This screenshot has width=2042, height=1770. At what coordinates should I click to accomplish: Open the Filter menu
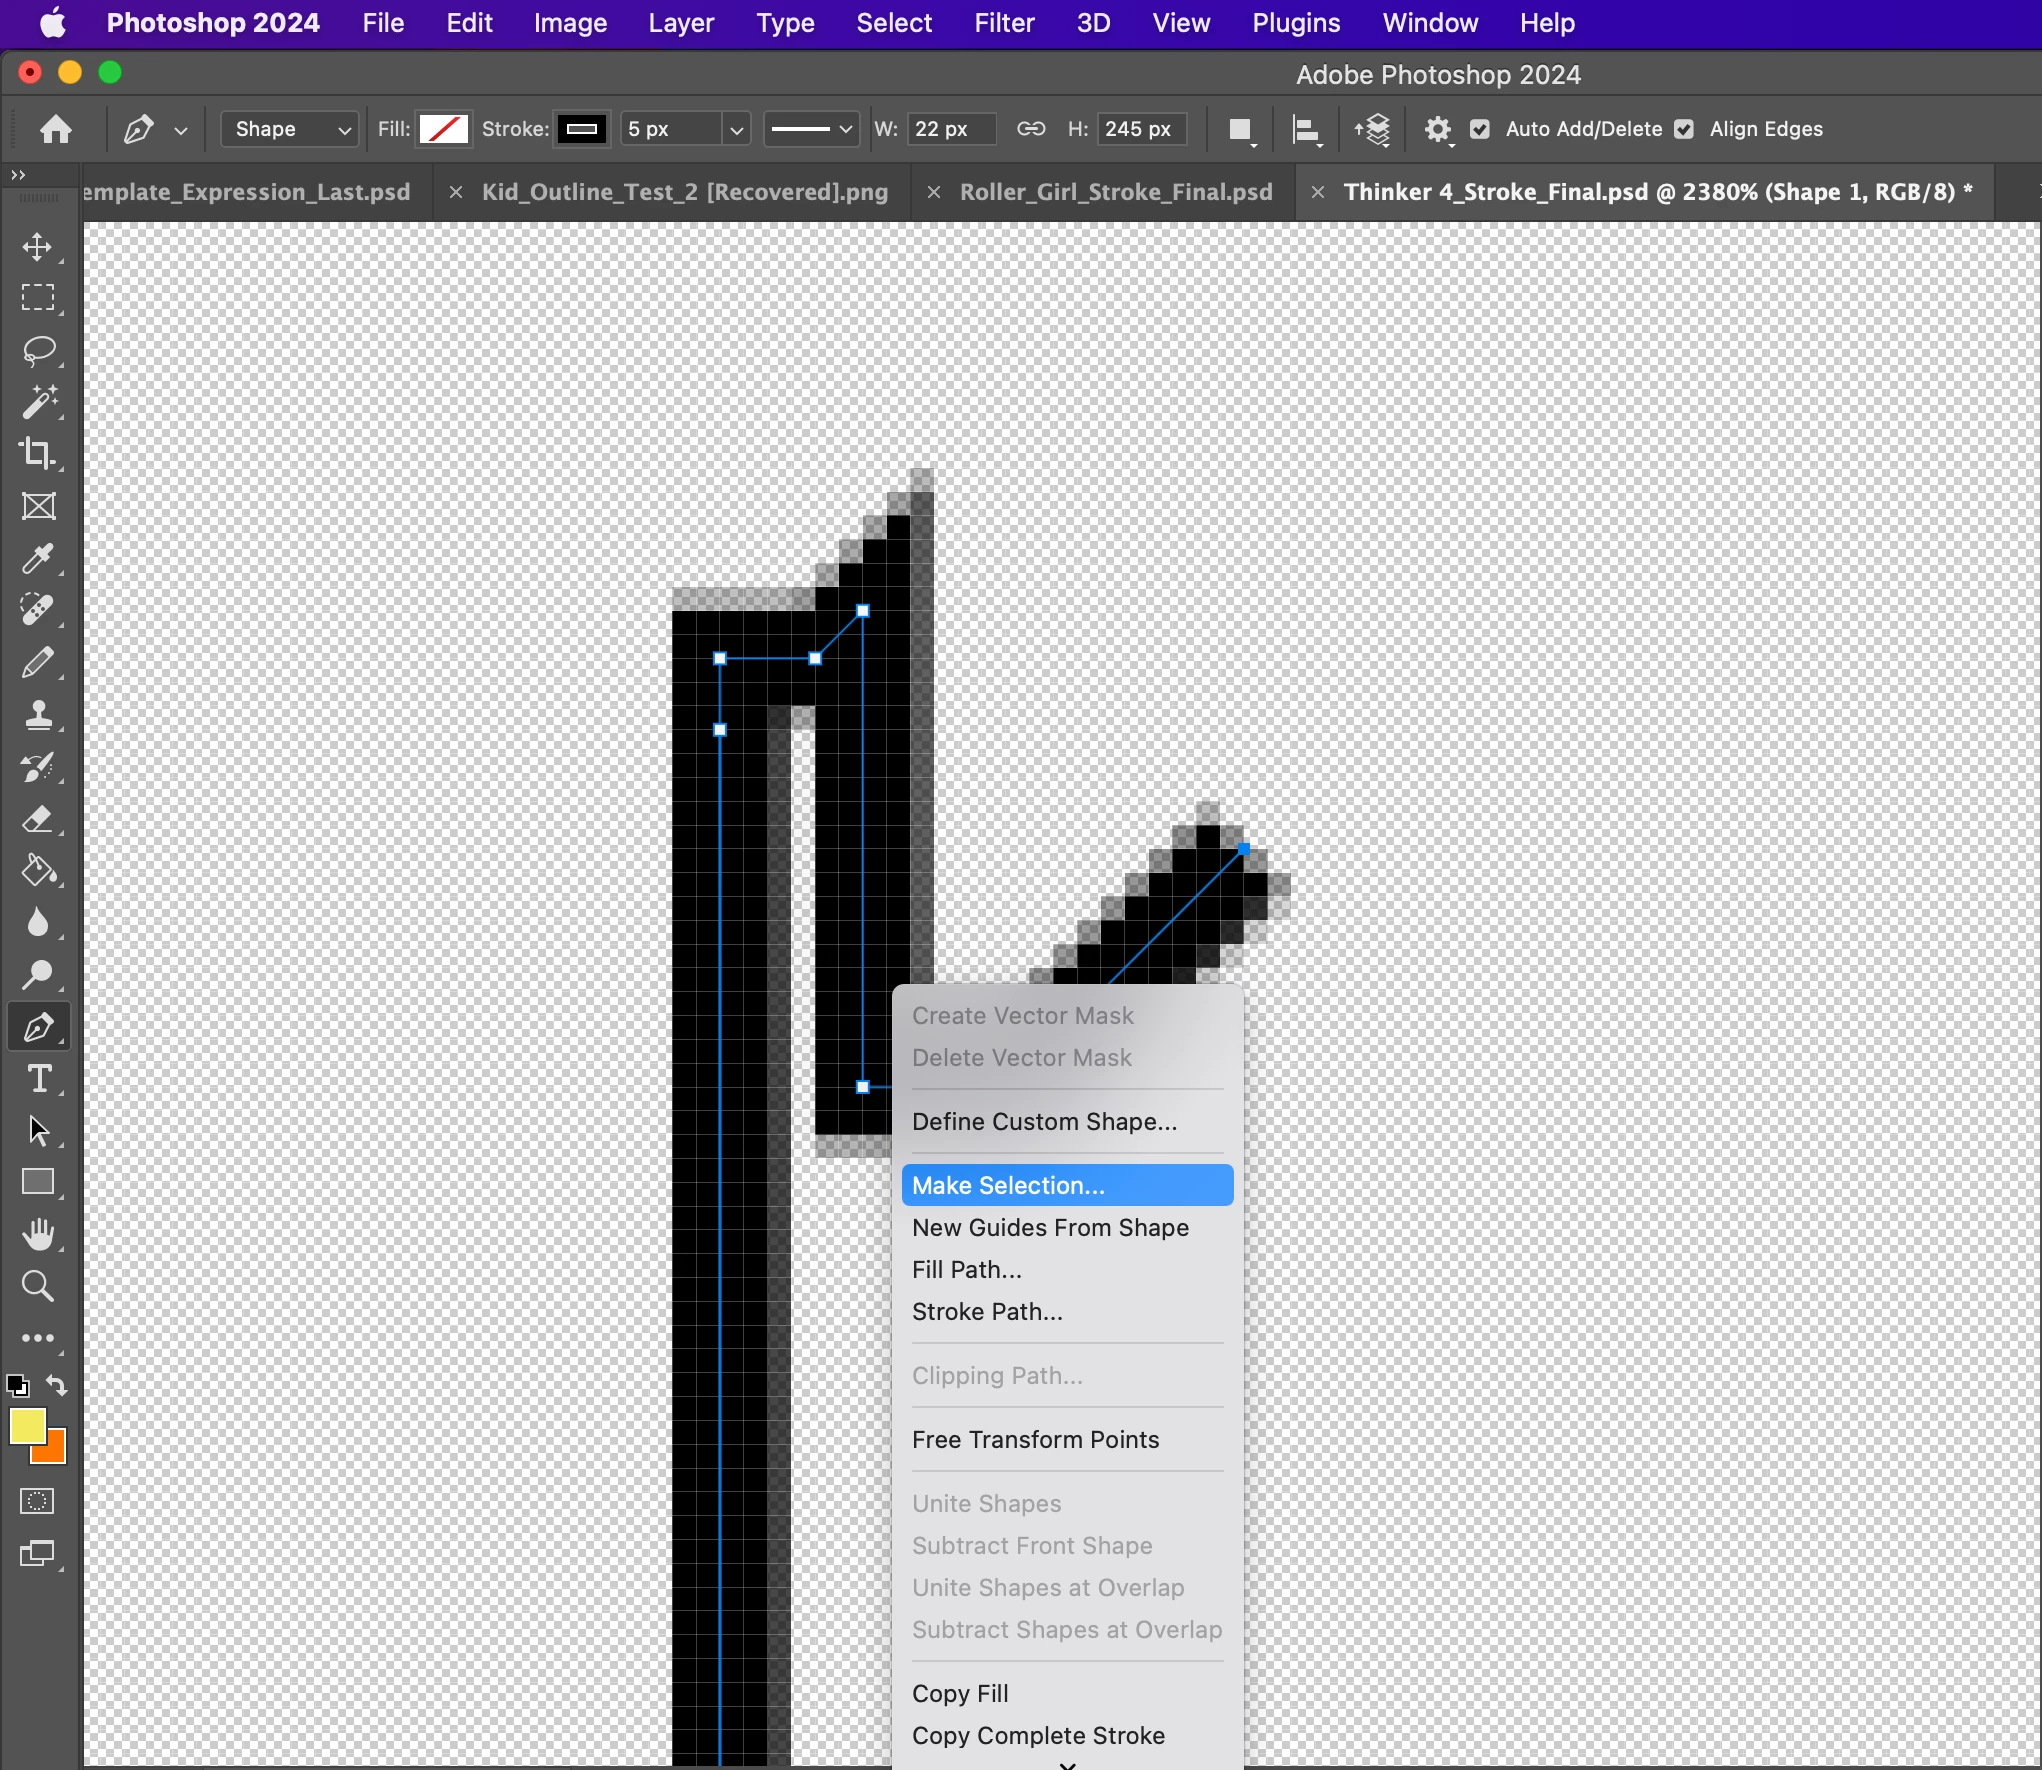point(1003,23)
